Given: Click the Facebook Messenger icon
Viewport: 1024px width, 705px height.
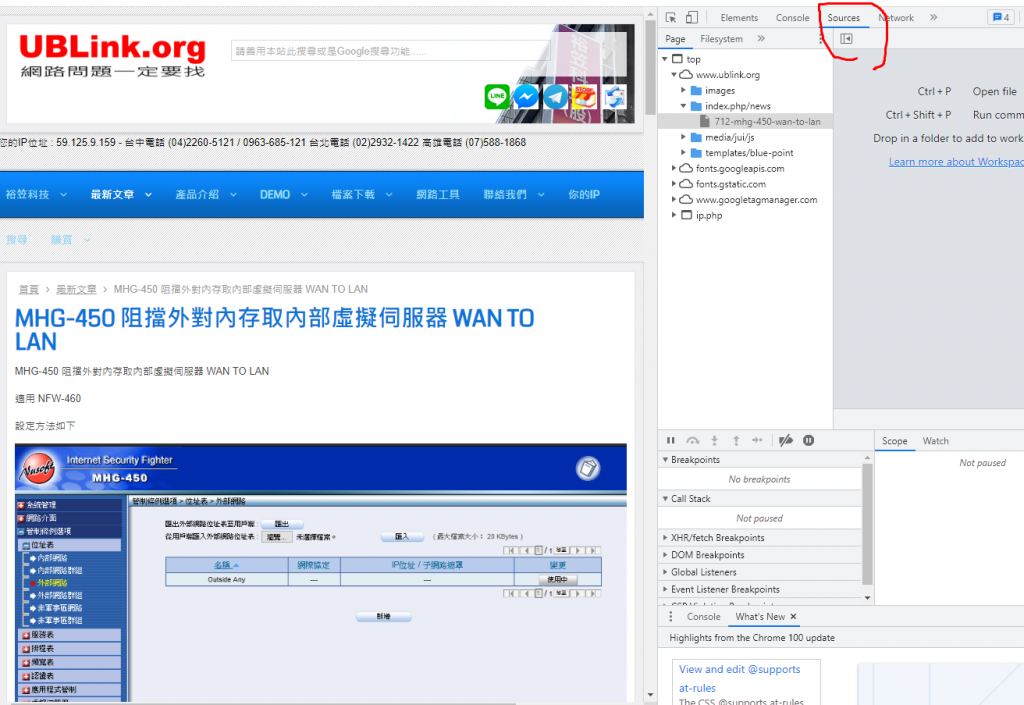Looking at the screenshot, I should click(526, 97).
